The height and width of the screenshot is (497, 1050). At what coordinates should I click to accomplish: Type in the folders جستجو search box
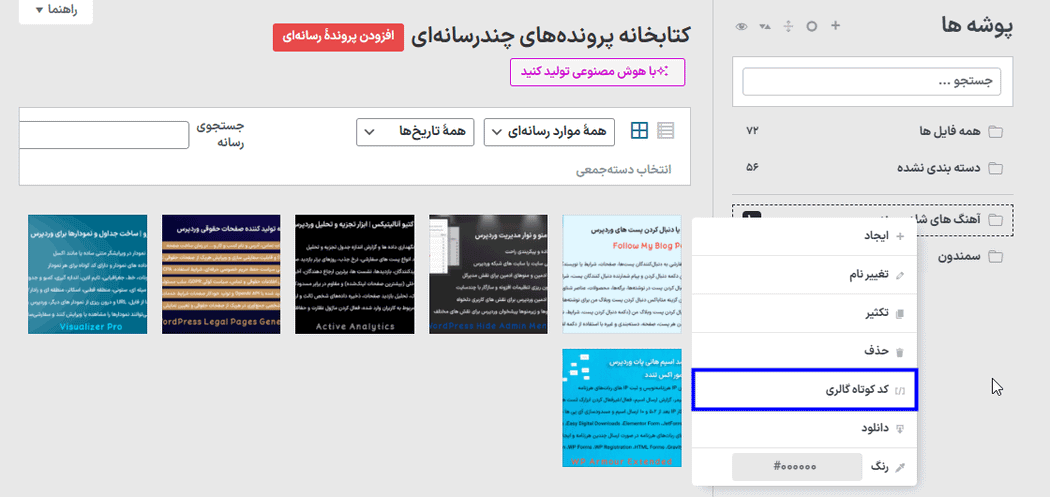(x=871, y=82)
